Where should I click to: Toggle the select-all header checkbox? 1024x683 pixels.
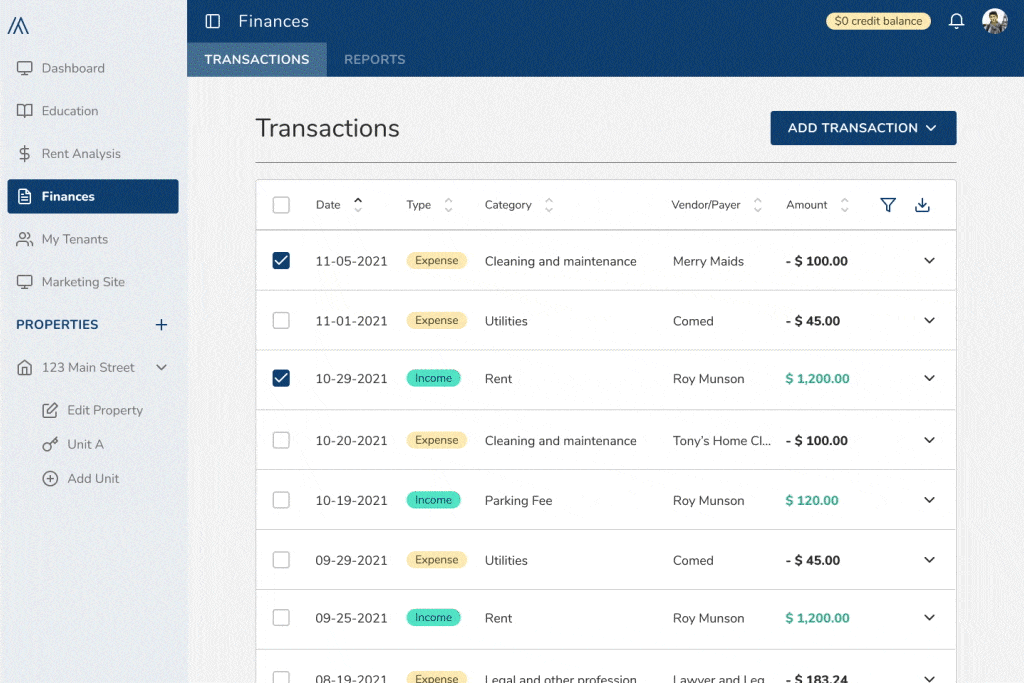pos(281,205)
